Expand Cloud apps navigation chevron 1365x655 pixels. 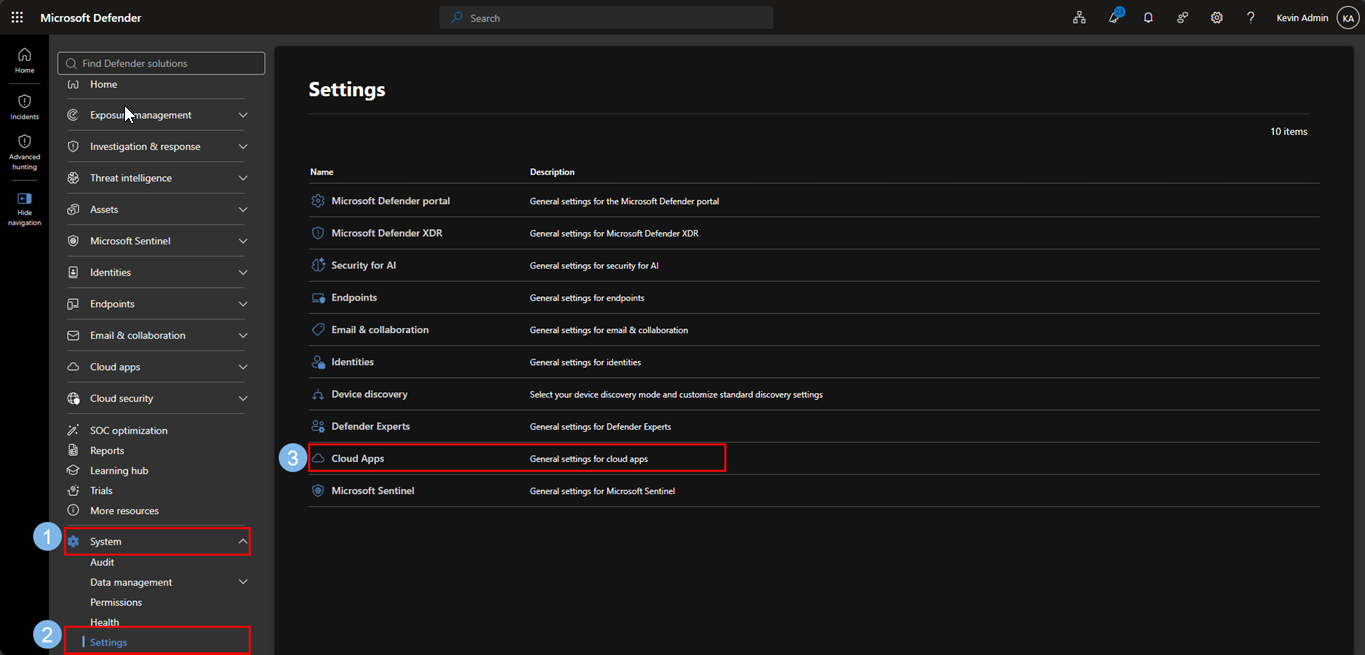(x=243, y=367)
